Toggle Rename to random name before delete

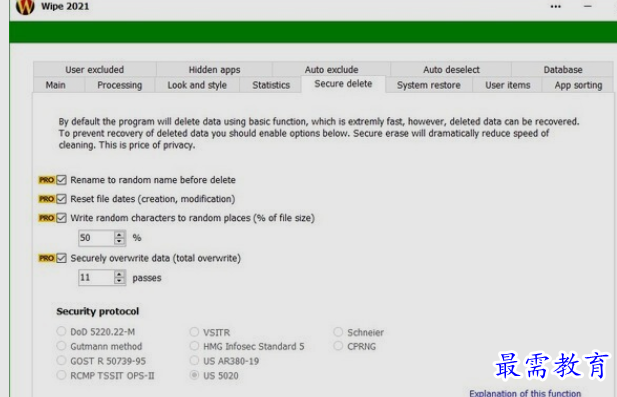pos(61,180)
